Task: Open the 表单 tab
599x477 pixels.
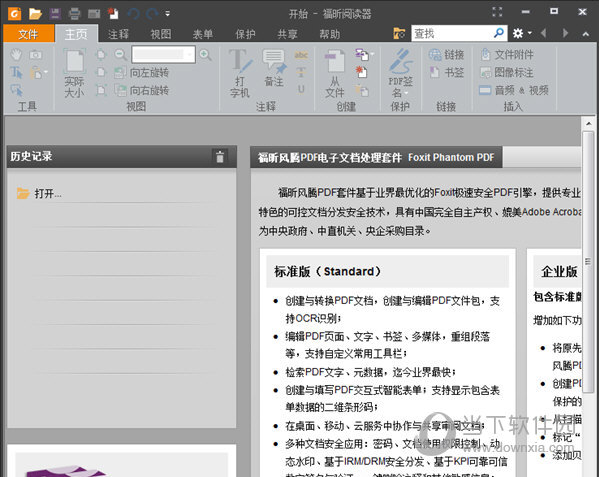Action: pyautogui.click(x=203, y=34)
